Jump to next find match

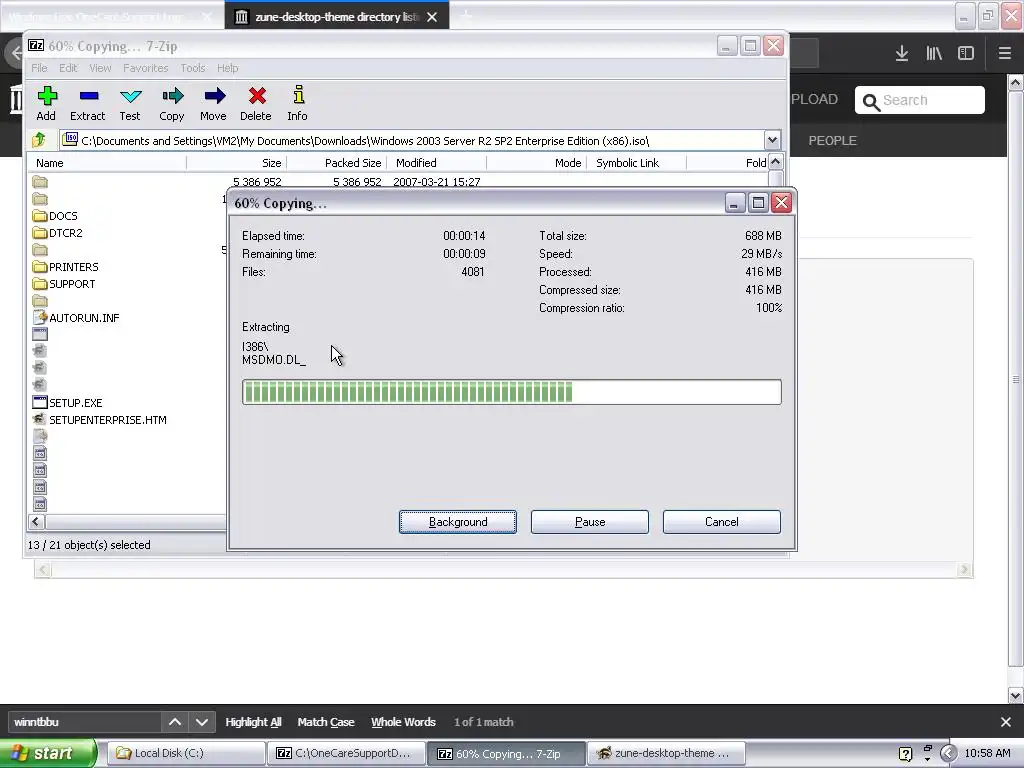pos(202,722)
